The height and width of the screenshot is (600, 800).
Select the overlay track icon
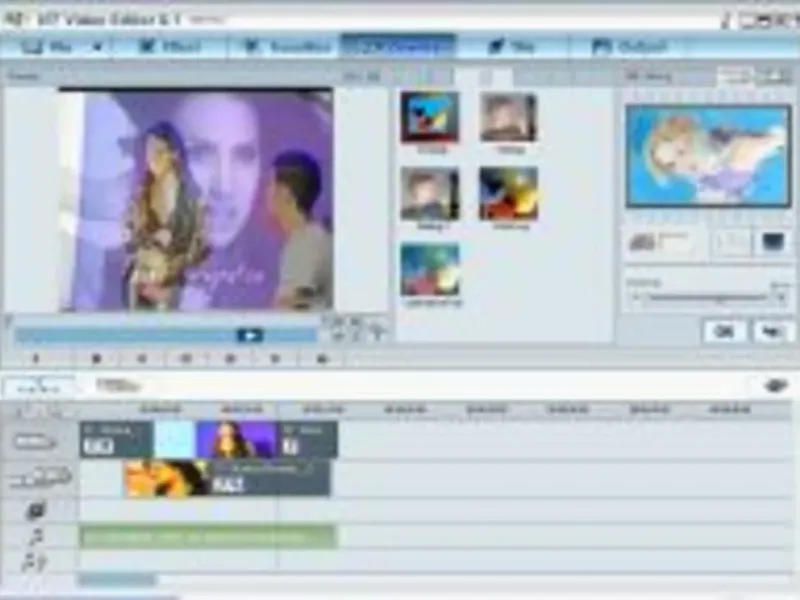(x=40, y=478)
